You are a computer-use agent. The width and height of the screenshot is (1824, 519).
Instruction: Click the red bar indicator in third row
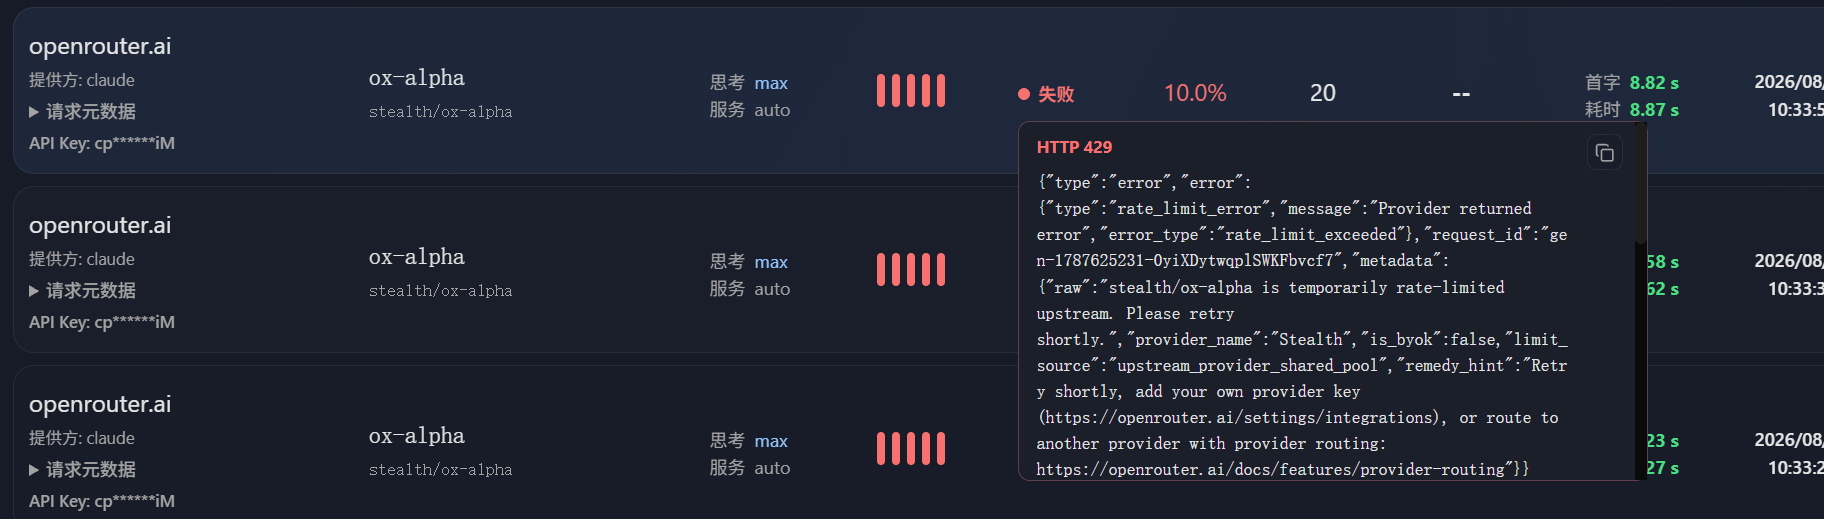[911, 449]
